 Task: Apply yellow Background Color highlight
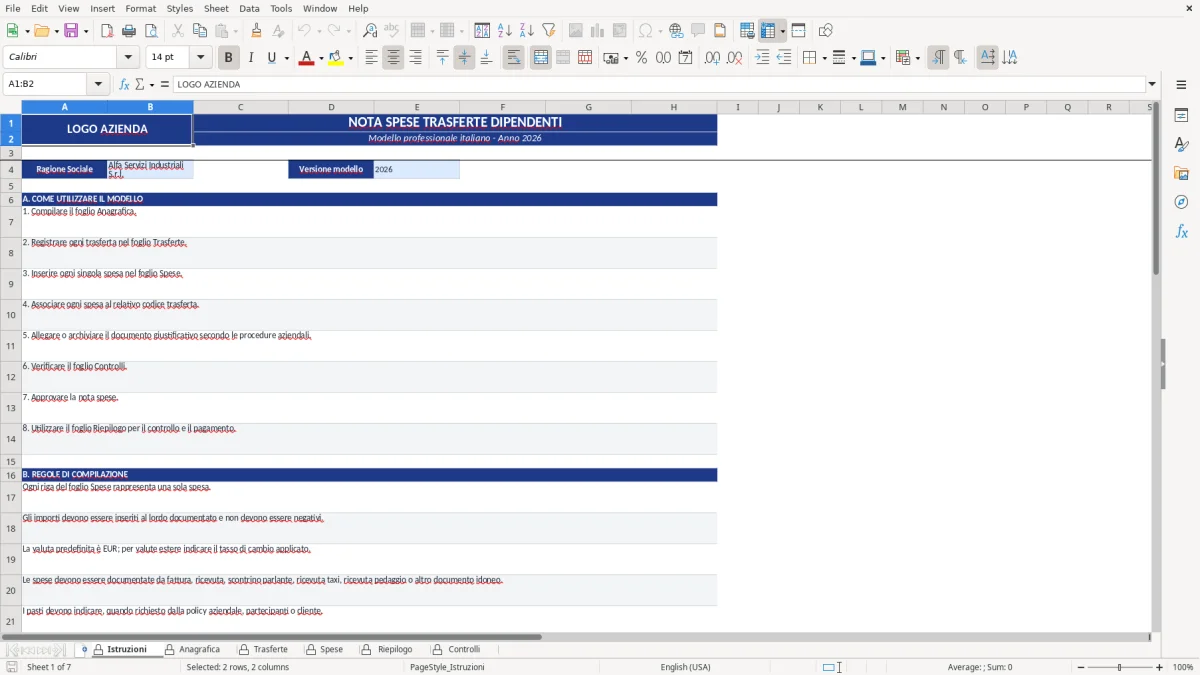coord(335,58)
